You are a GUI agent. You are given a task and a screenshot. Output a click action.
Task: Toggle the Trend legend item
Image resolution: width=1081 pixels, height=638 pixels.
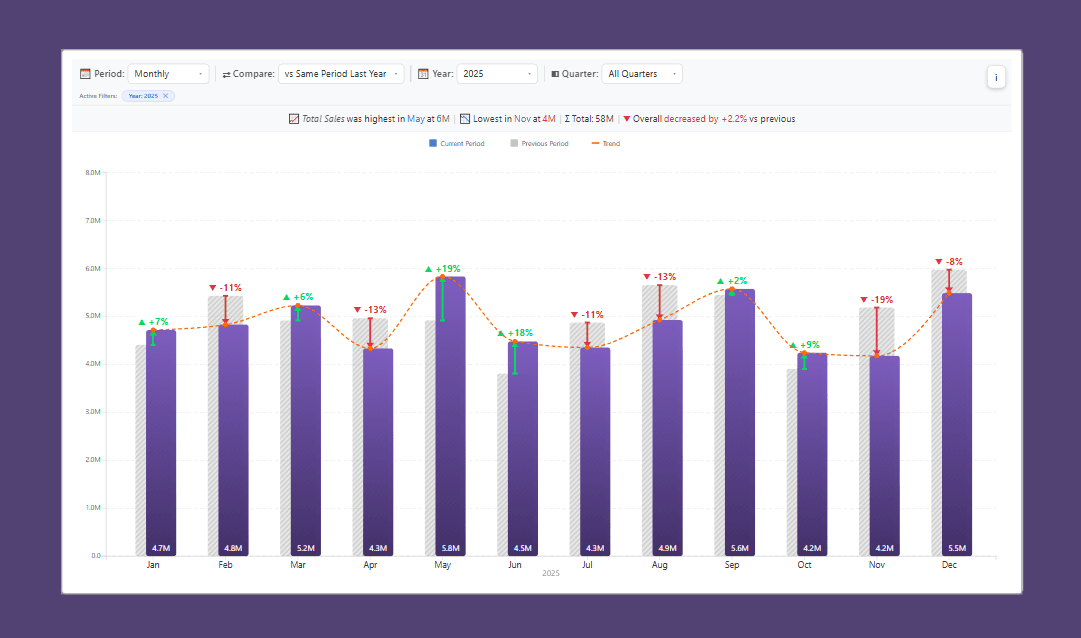click(606, 143)
